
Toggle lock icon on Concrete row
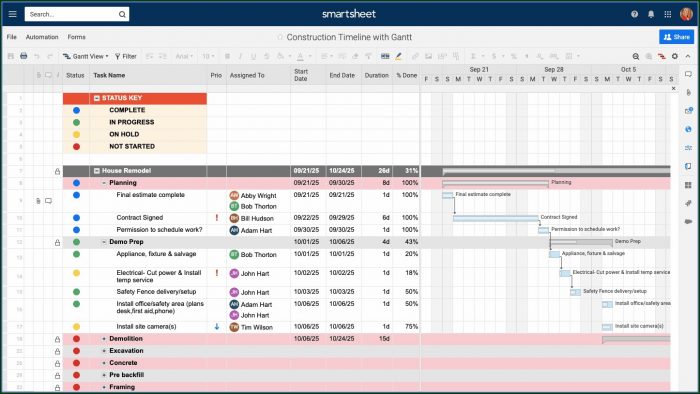click(58, 363)
